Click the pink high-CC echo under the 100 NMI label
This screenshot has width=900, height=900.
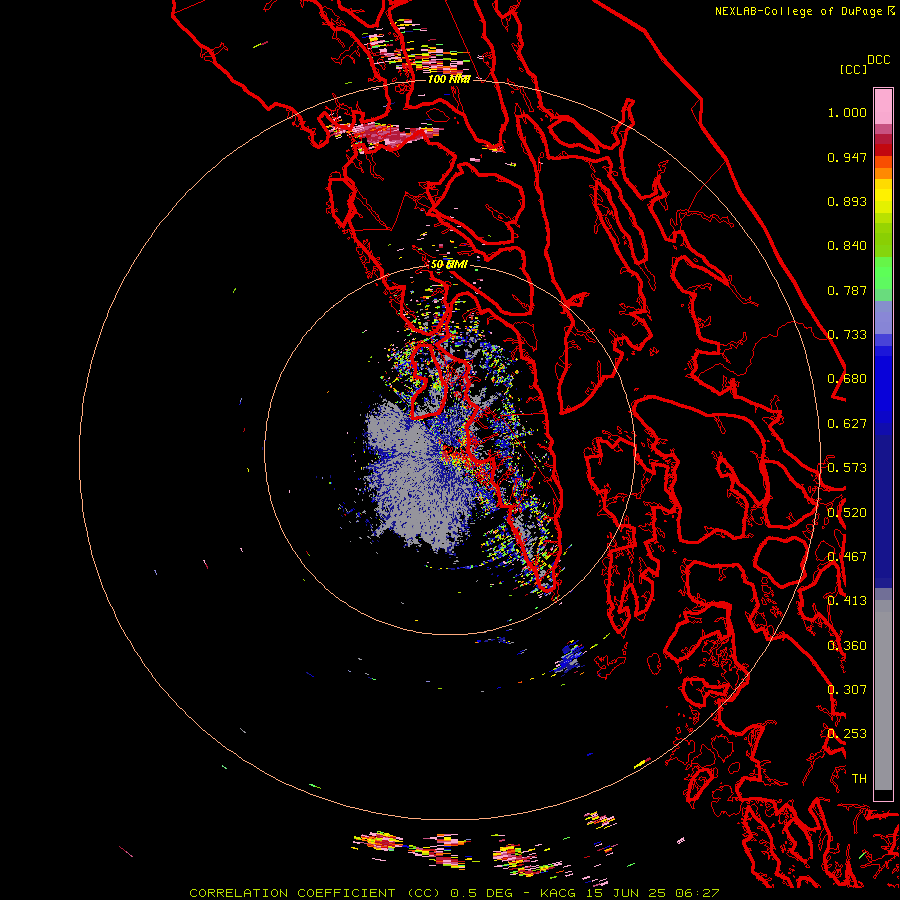coord(385,135)
